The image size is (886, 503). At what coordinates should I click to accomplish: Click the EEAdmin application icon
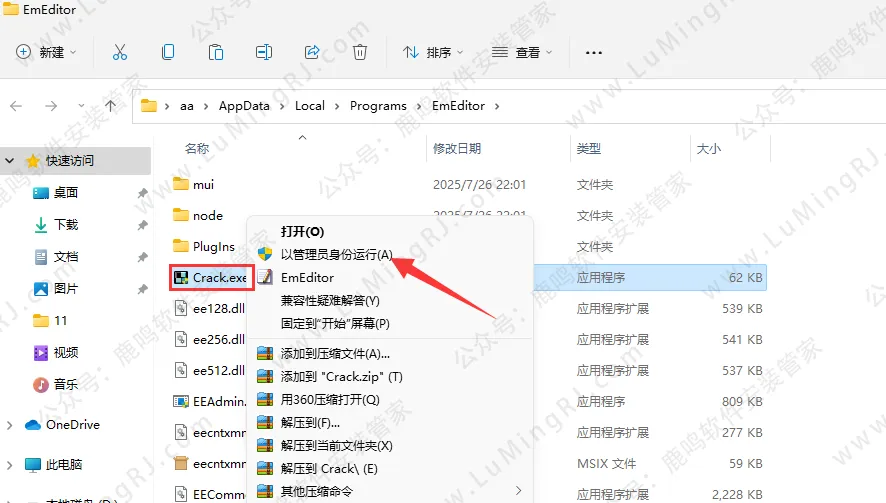181,402
